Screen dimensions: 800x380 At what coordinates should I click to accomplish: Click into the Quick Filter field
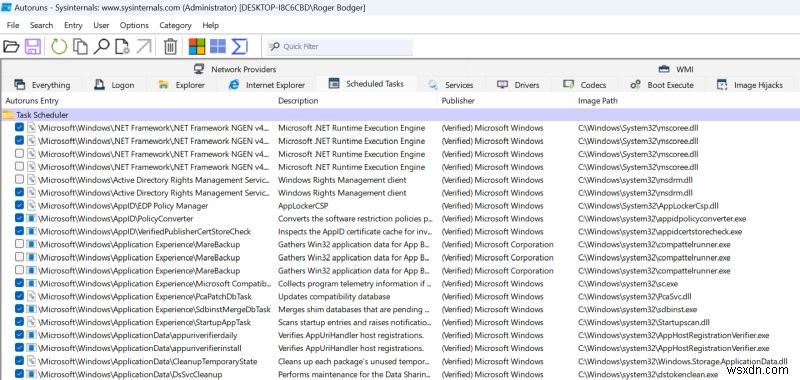click(339, 46)
